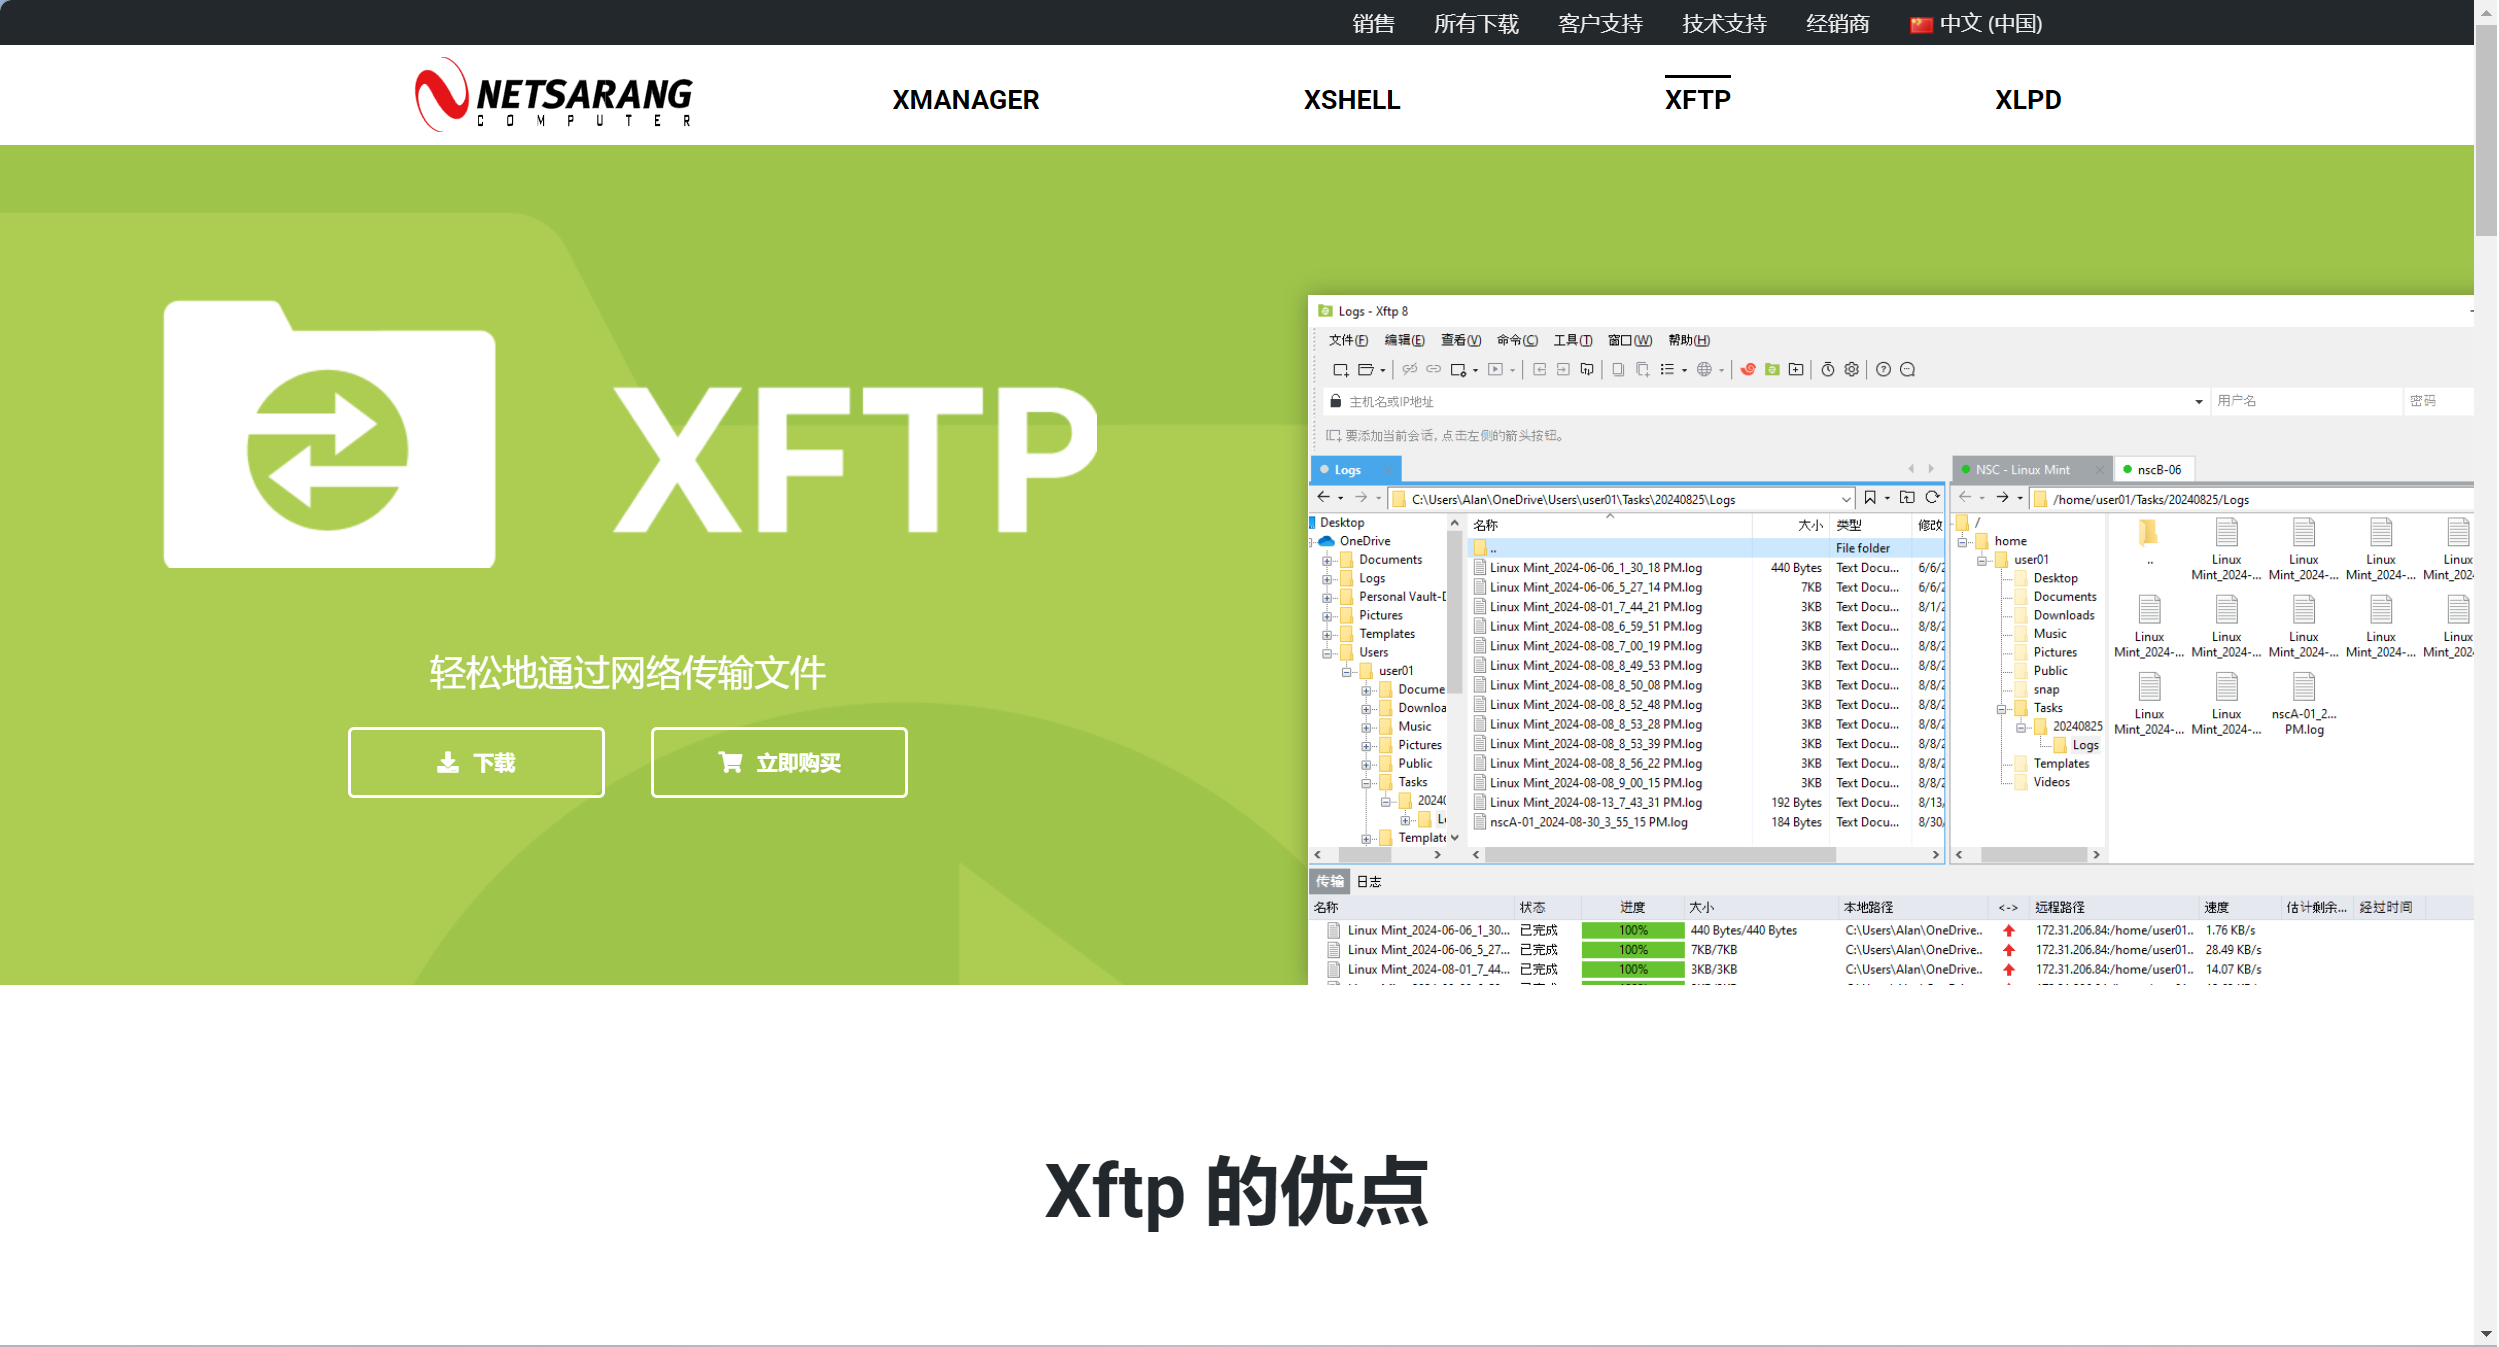Click the 用户名 username input field
The height and width of the screenshot is (1347, 2499).
[2305, 402]
